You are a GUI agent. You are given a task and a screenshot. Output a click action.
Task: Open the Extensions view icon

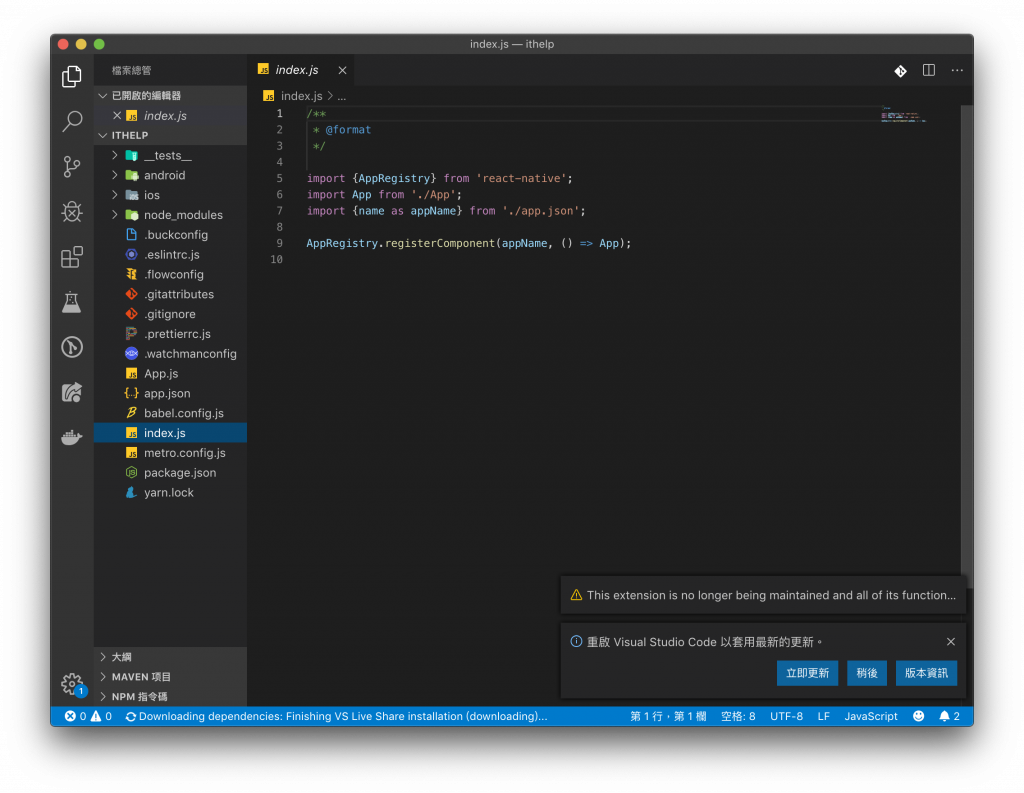[x=72, y=257]
